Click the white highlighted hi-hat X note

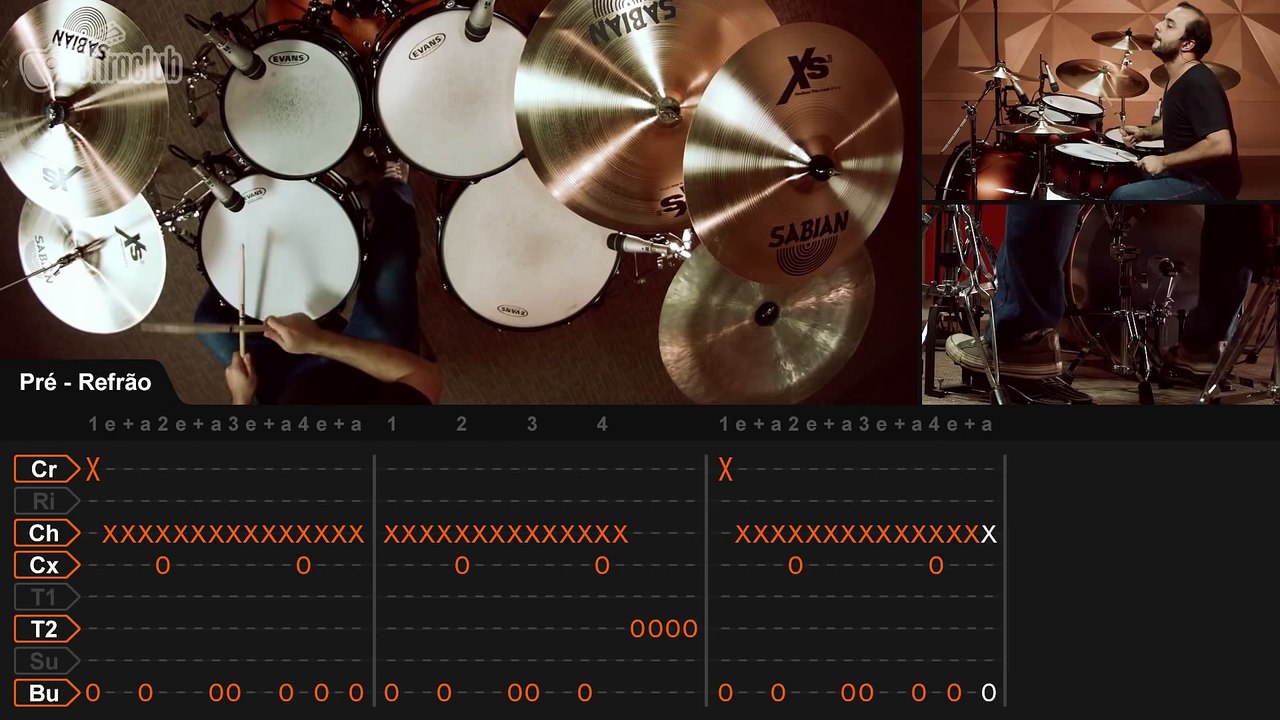click(x=989, y=534)
